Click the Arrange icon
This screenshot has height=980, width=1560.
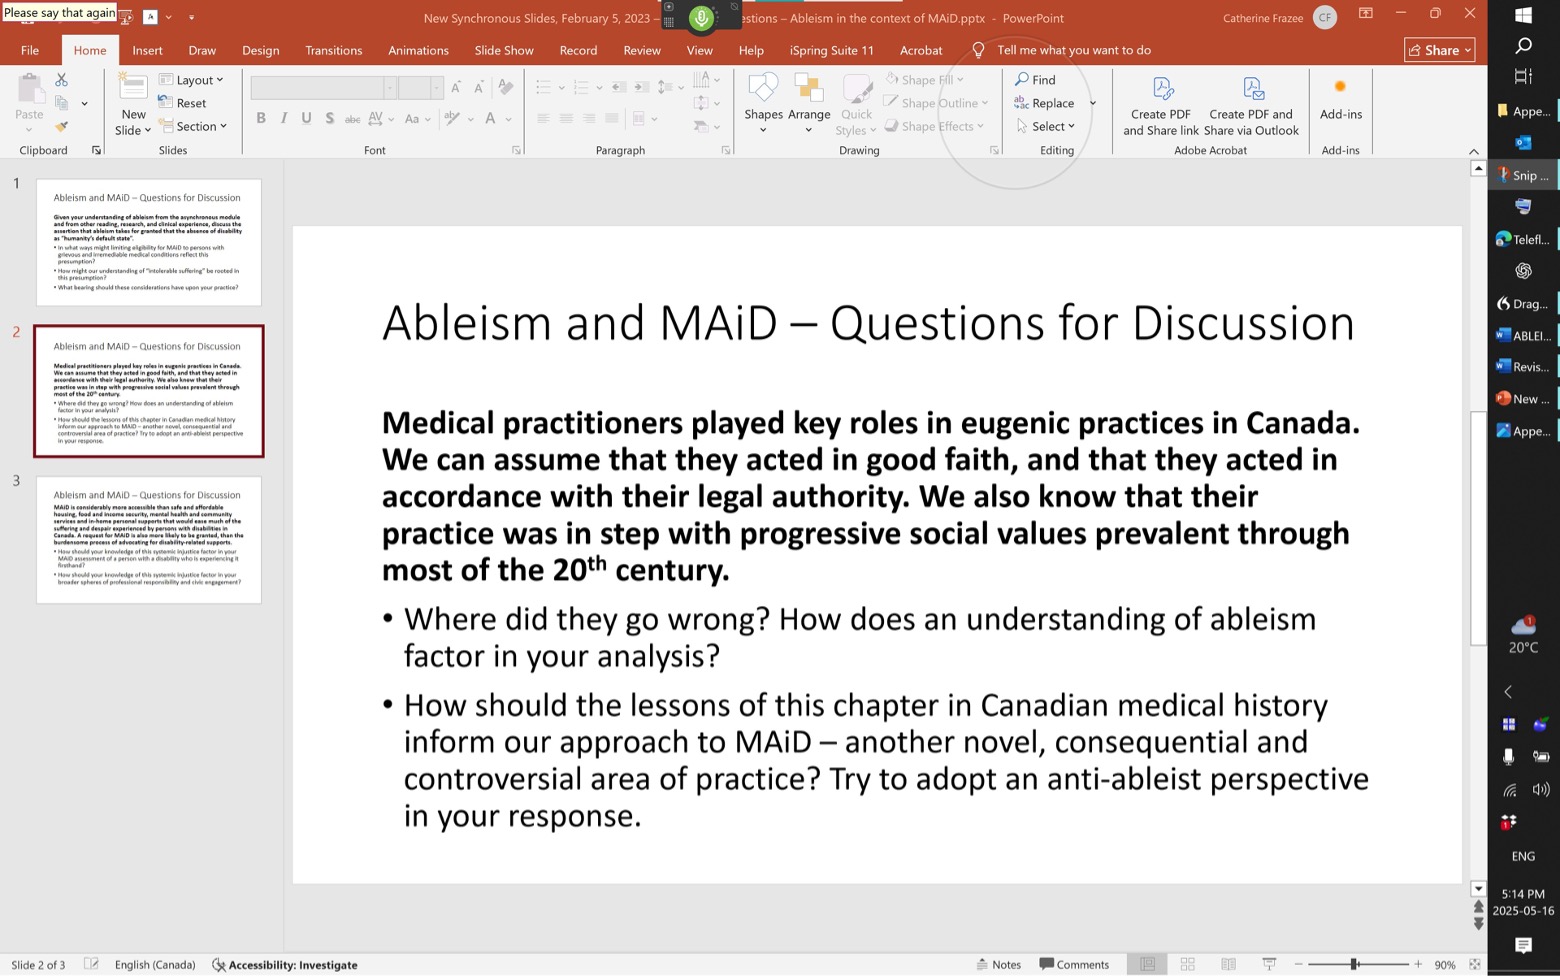coord(808,90)
